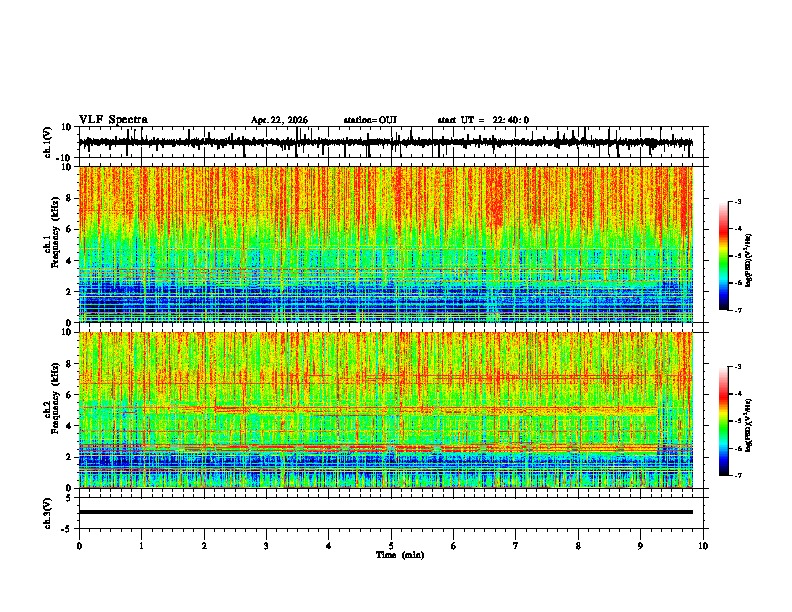Click the 5 minute tick on time axis

[391, 546]
